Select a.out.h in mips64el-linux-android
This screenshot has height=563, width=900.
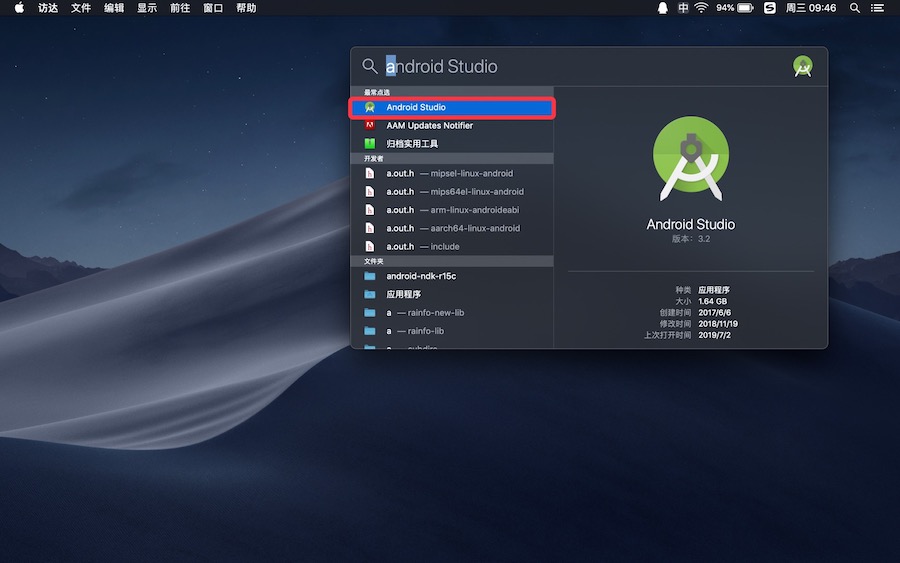[x=452, y=192]
